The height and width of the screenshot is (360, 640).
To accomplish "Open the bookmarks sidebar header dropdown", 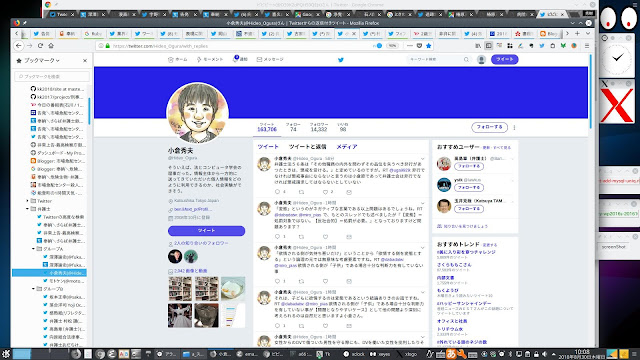I will tap(38, 60).
